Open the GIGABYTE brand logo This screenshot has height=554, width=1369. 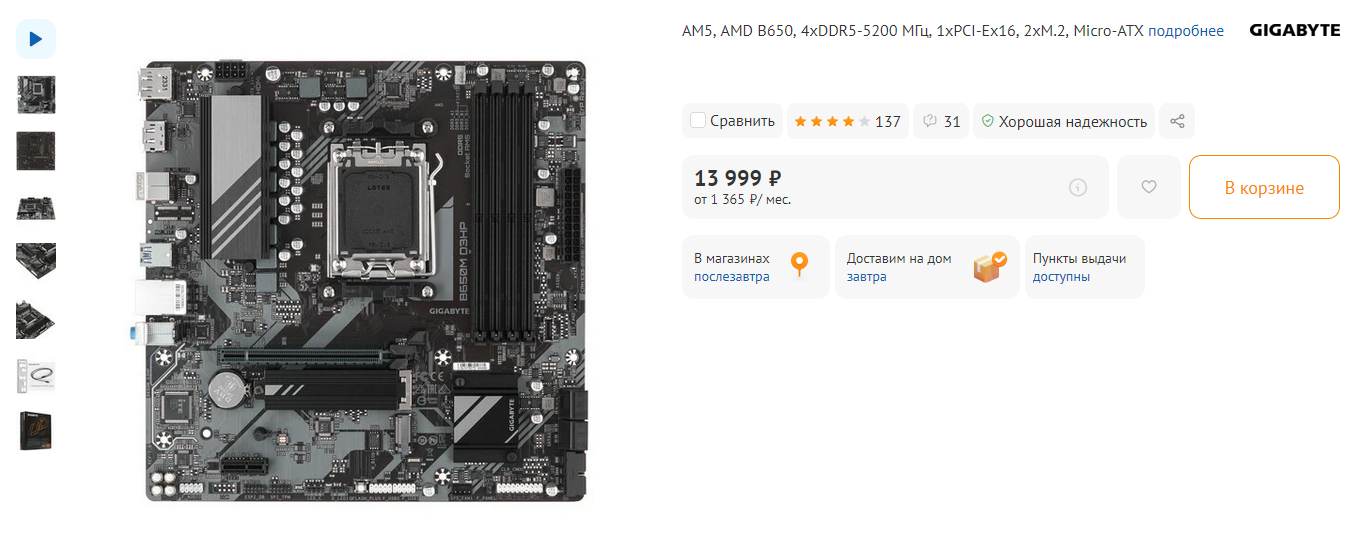(1295, 31)
